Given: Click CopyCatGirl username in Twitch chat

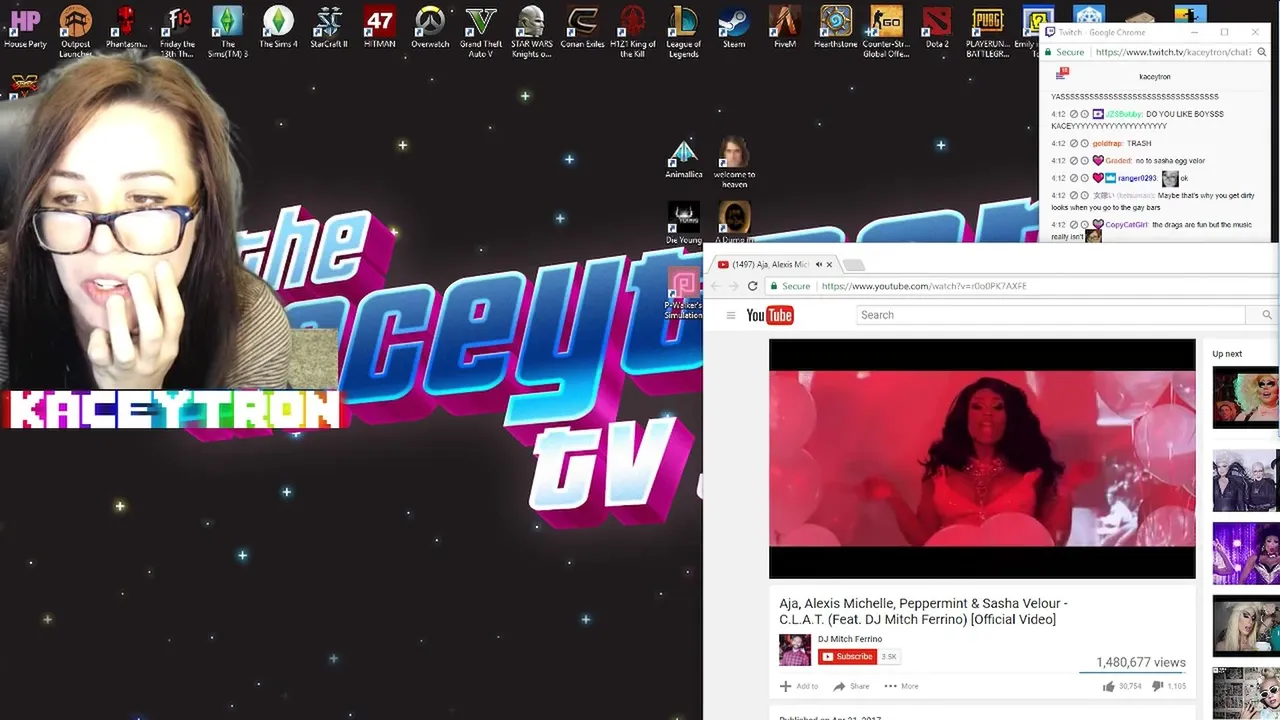Looking at the screenshot, I should [x=1126, y=225].
